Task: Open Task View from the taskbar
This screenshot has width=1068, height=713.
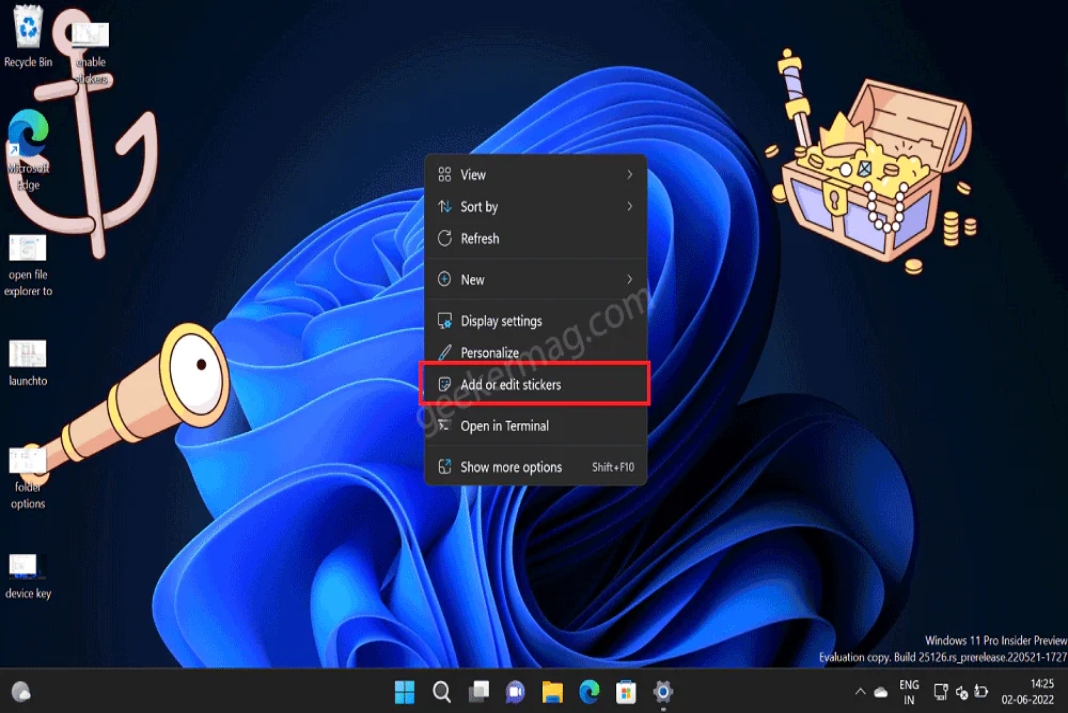Action: click(478, 691)
